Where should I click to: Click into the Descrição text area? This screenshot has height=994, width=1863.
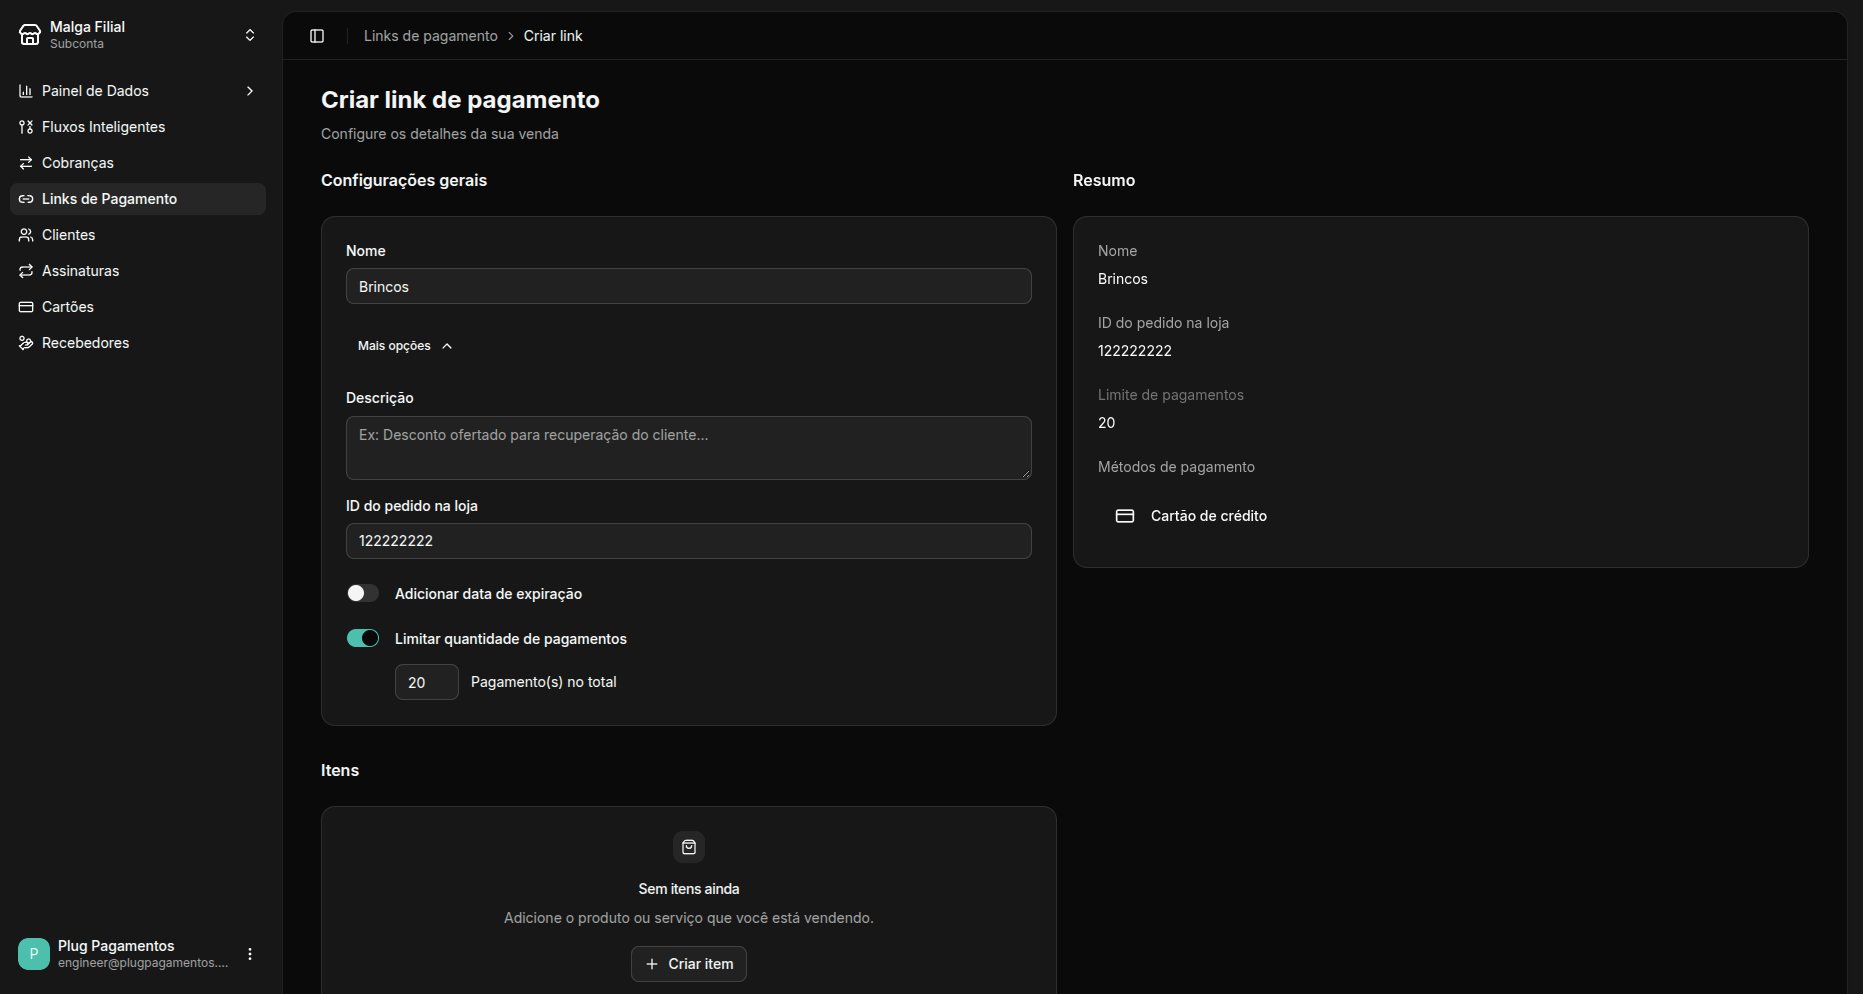point(689,448)
